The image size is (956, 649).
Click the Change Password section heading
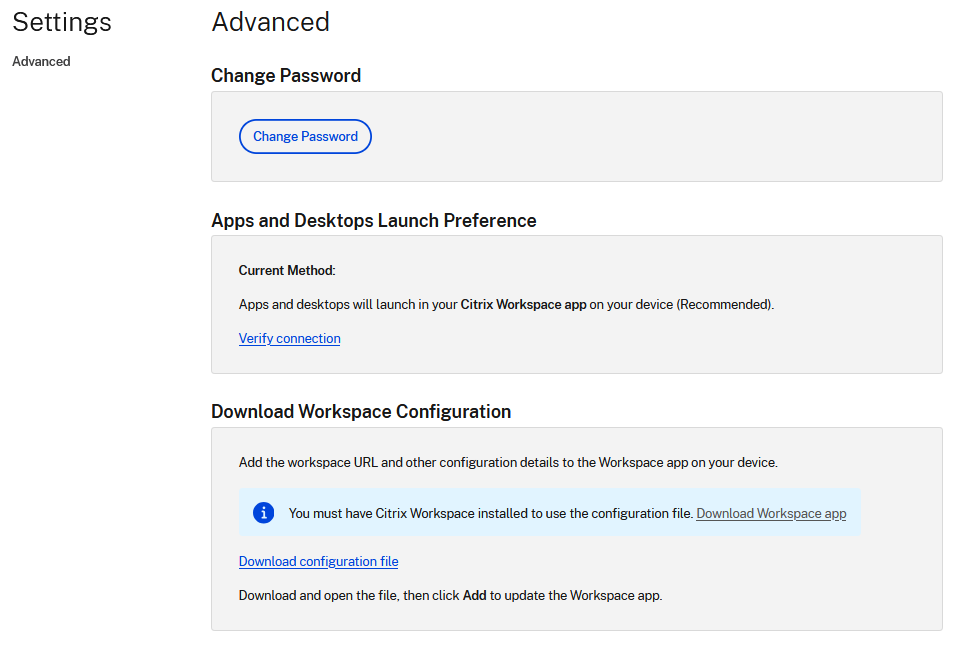(x=286, y=76)
